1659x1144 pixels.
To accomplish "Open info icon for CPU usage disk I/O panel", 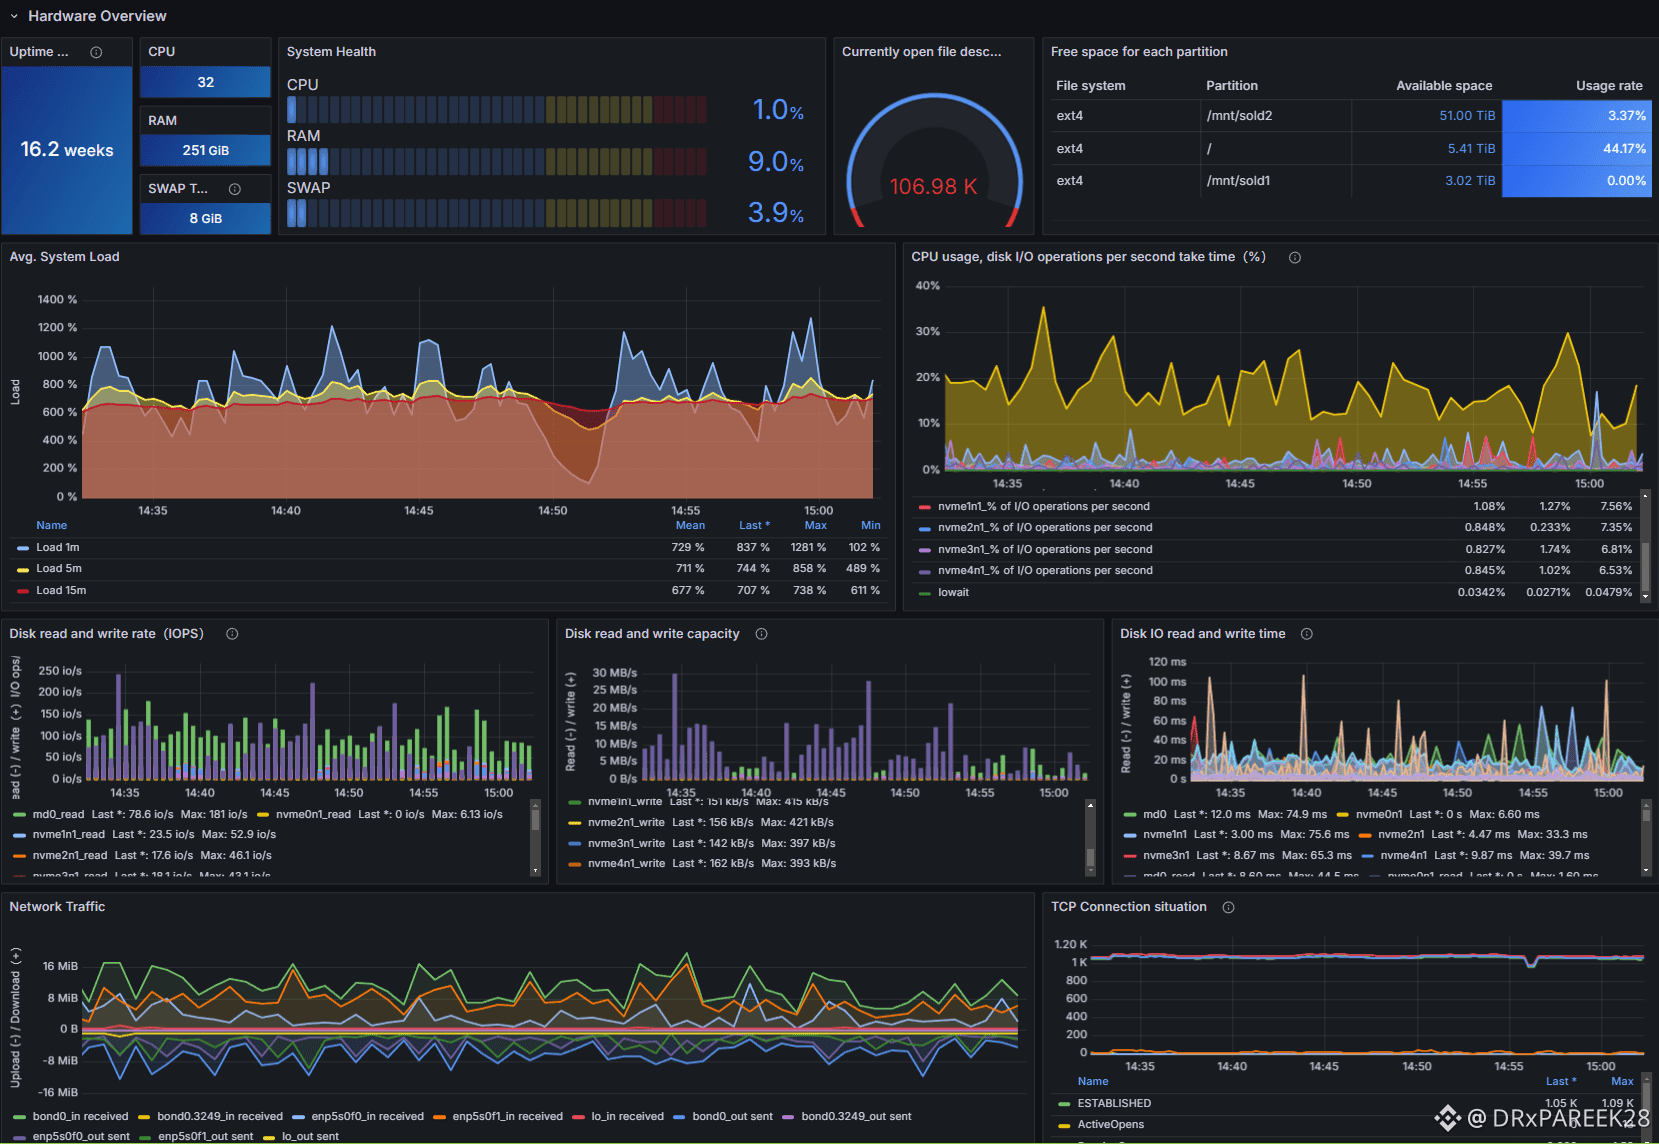I will 1295,258.
